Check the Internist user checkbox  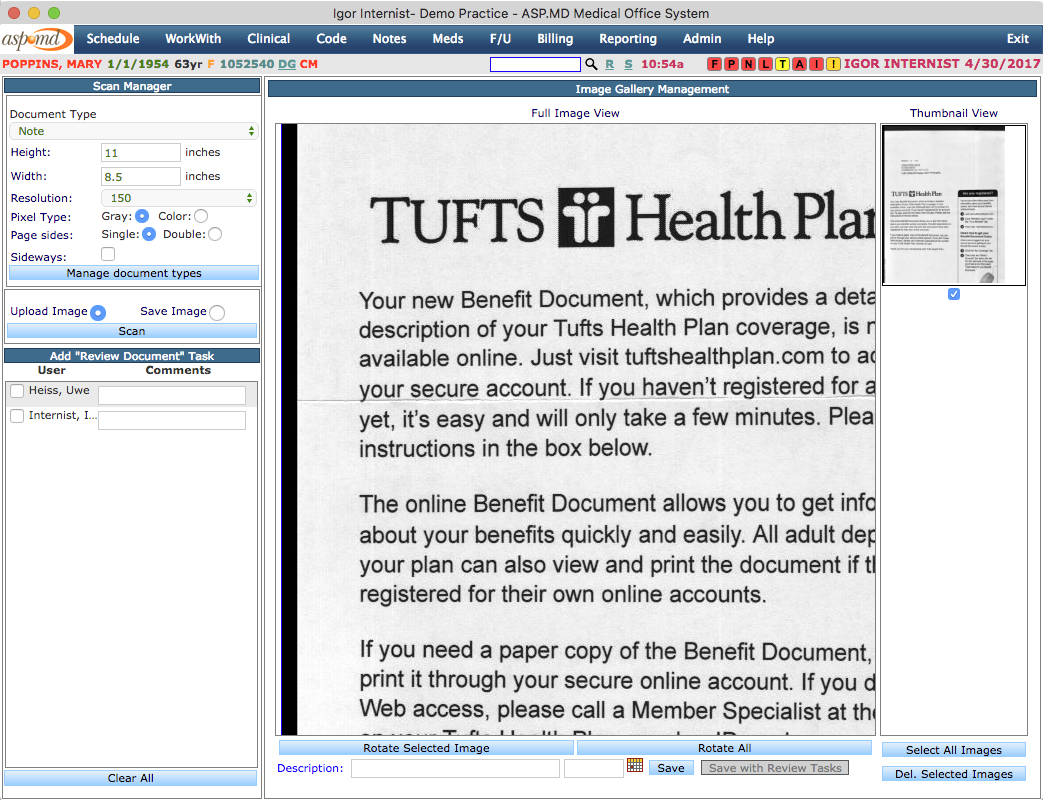point(17,416)
